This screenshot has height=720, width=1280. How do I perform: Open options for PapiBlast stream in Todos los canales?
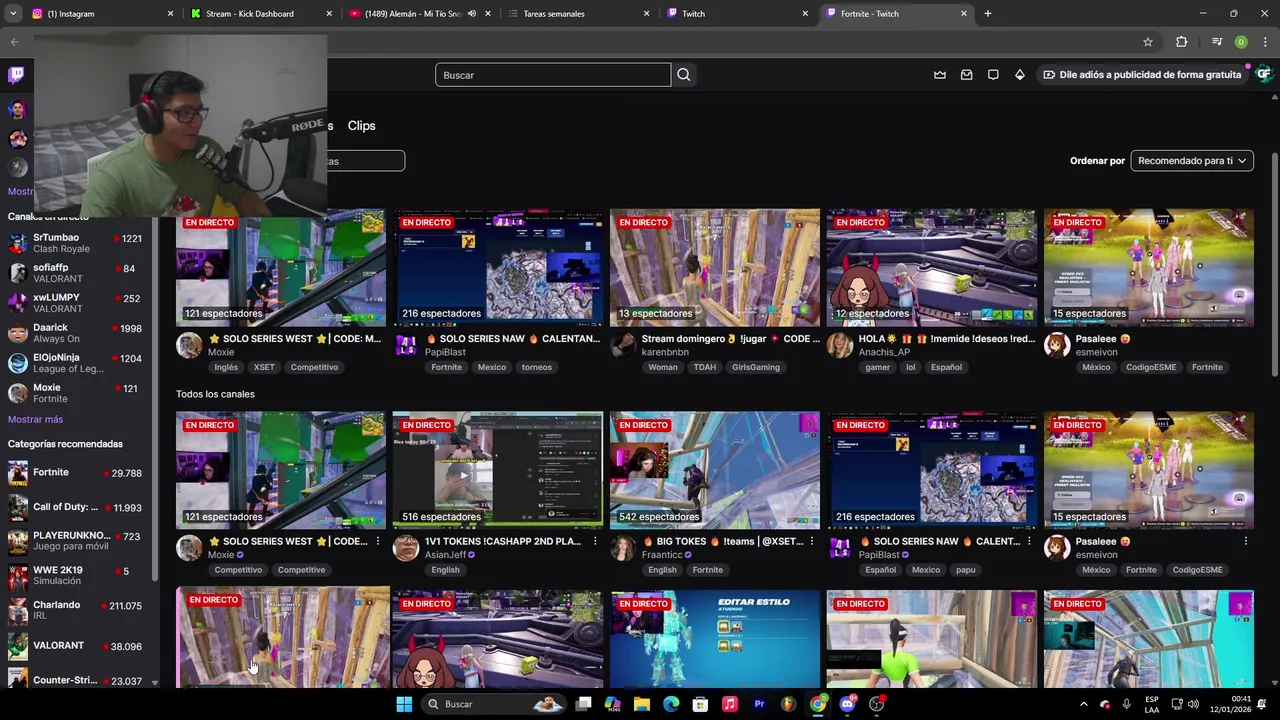pos(1028,541)
